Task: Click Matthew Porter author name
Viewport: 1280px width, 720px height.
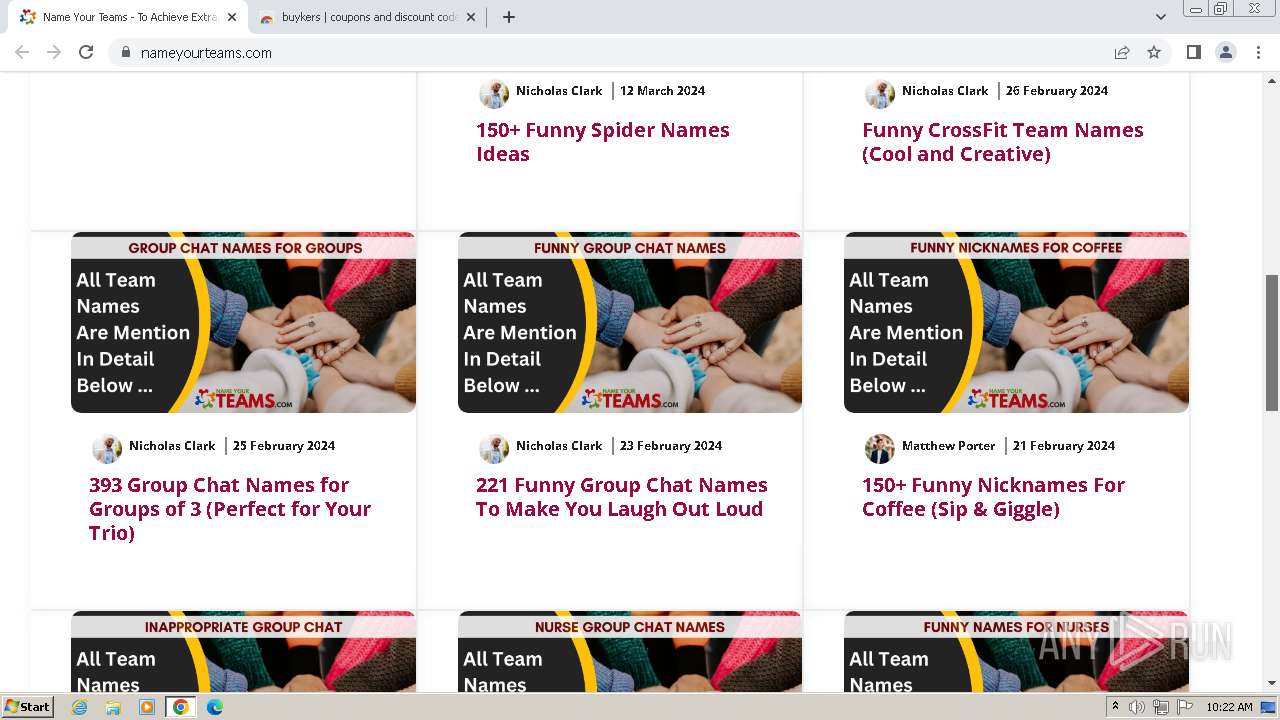Action: click(948, 446)
